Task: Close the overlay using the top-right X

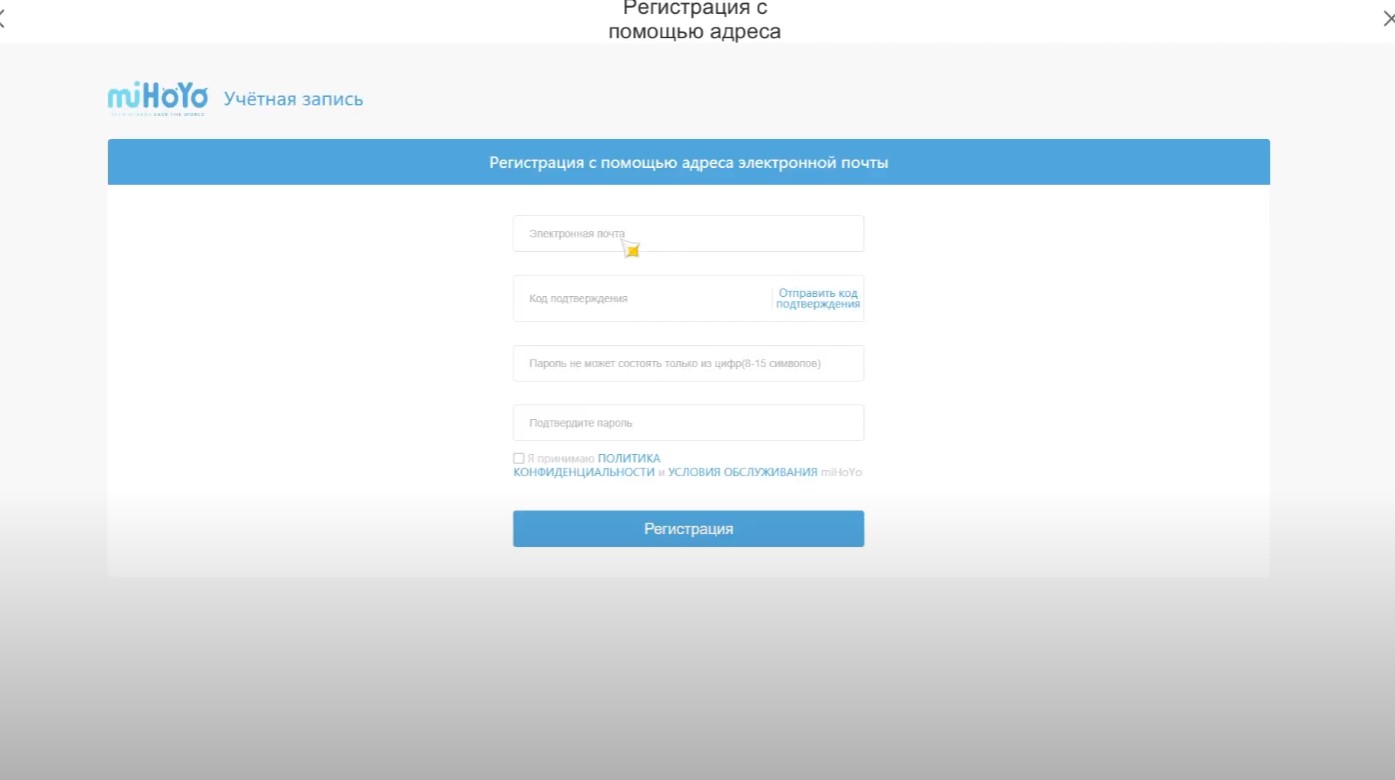Action: point(1388,19)
